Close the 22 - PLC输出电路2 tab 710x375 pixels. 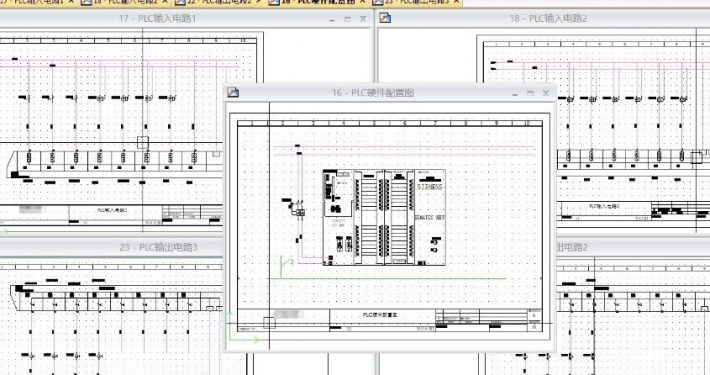coord(259,2)
